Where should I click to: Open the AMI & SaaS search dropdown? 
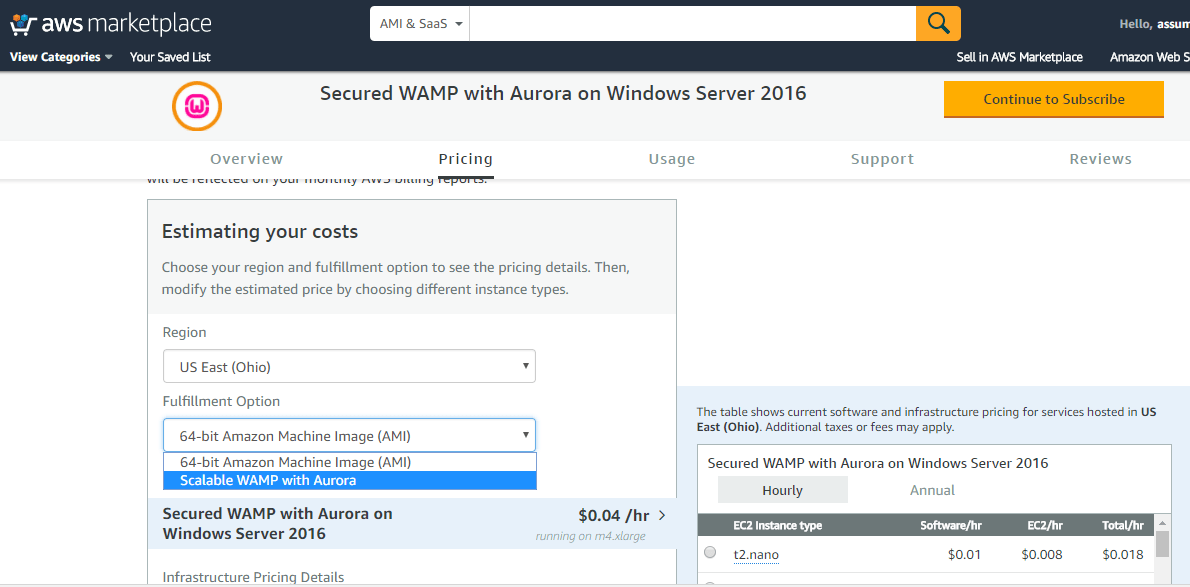420,23
